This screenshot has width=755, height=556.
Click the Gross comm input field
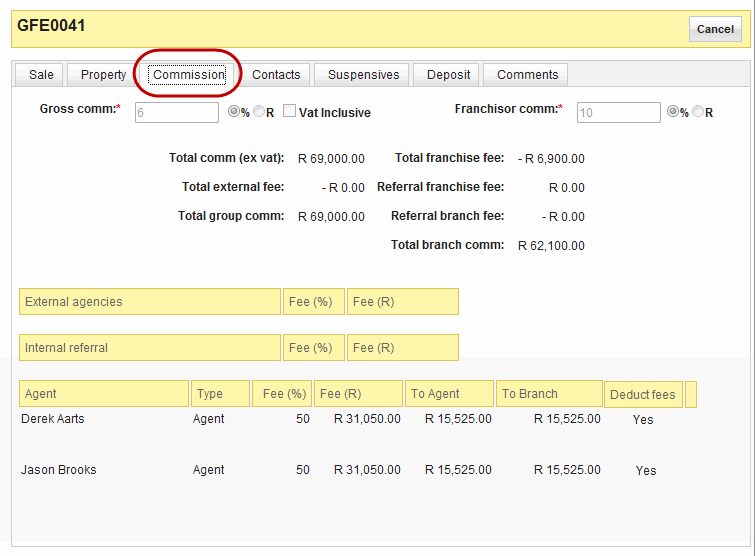click(x=176, y=112)
